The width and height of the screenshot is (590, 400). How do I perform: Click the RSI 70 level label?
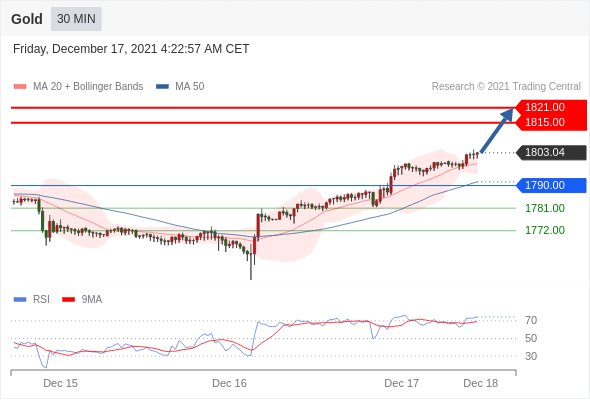click(x=531, y=321)
